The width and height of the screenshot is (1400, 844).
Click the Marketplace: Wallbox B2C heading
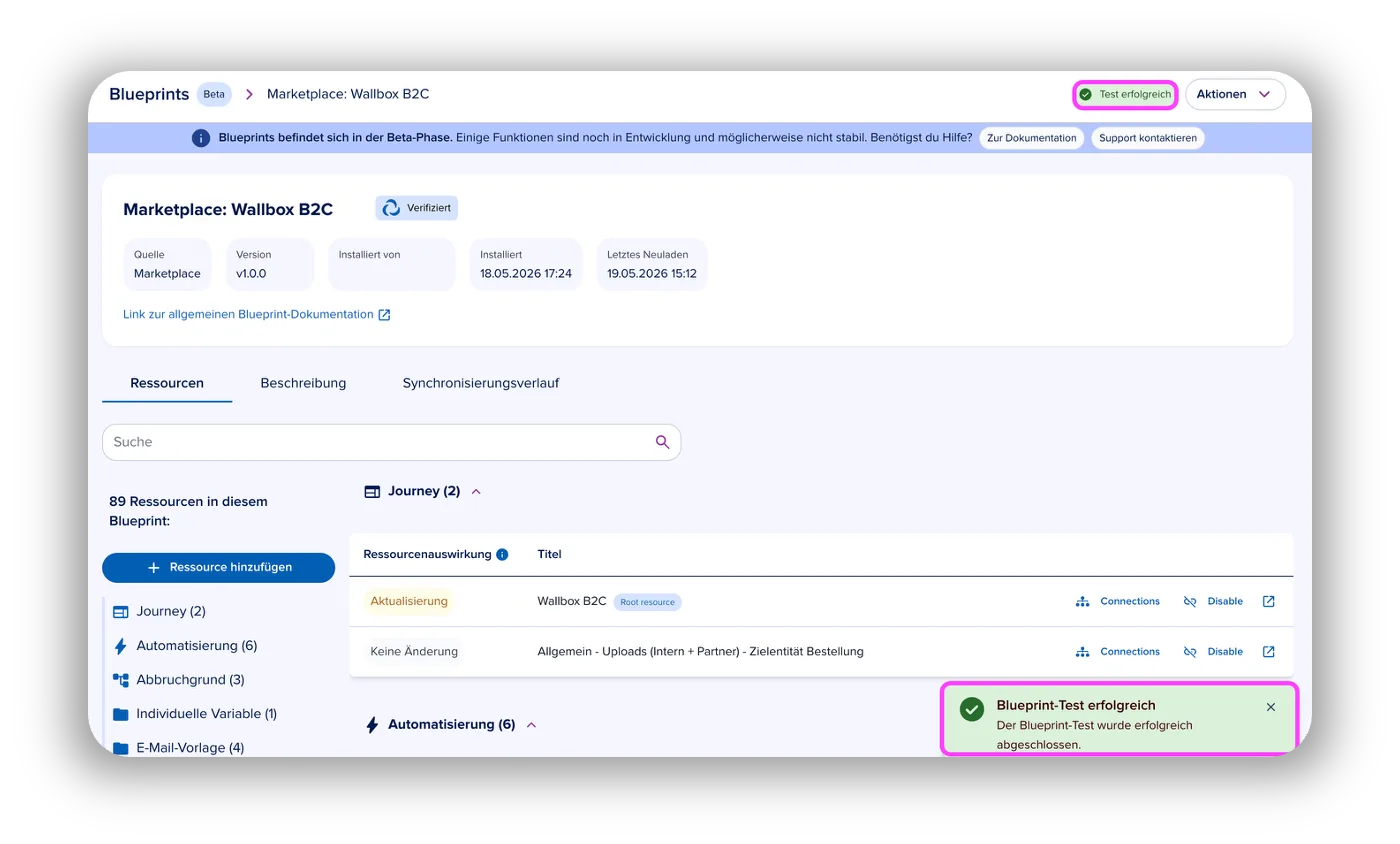click(228, 209)
